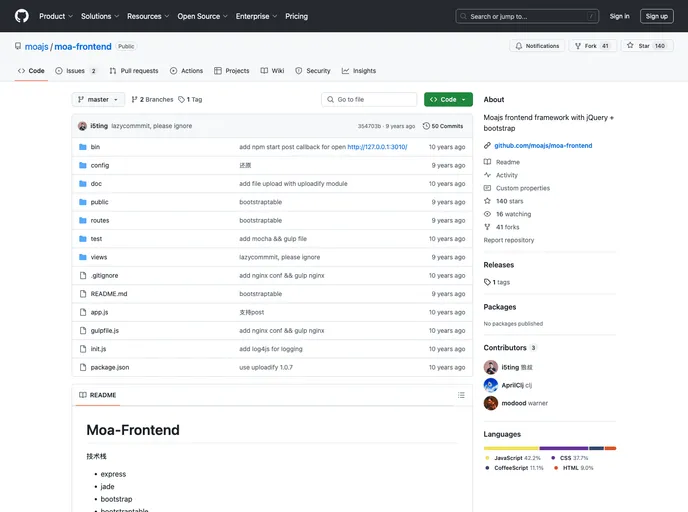Open the bin folder icon
Viewport: 688px width, 512px height.
point(82,147)
